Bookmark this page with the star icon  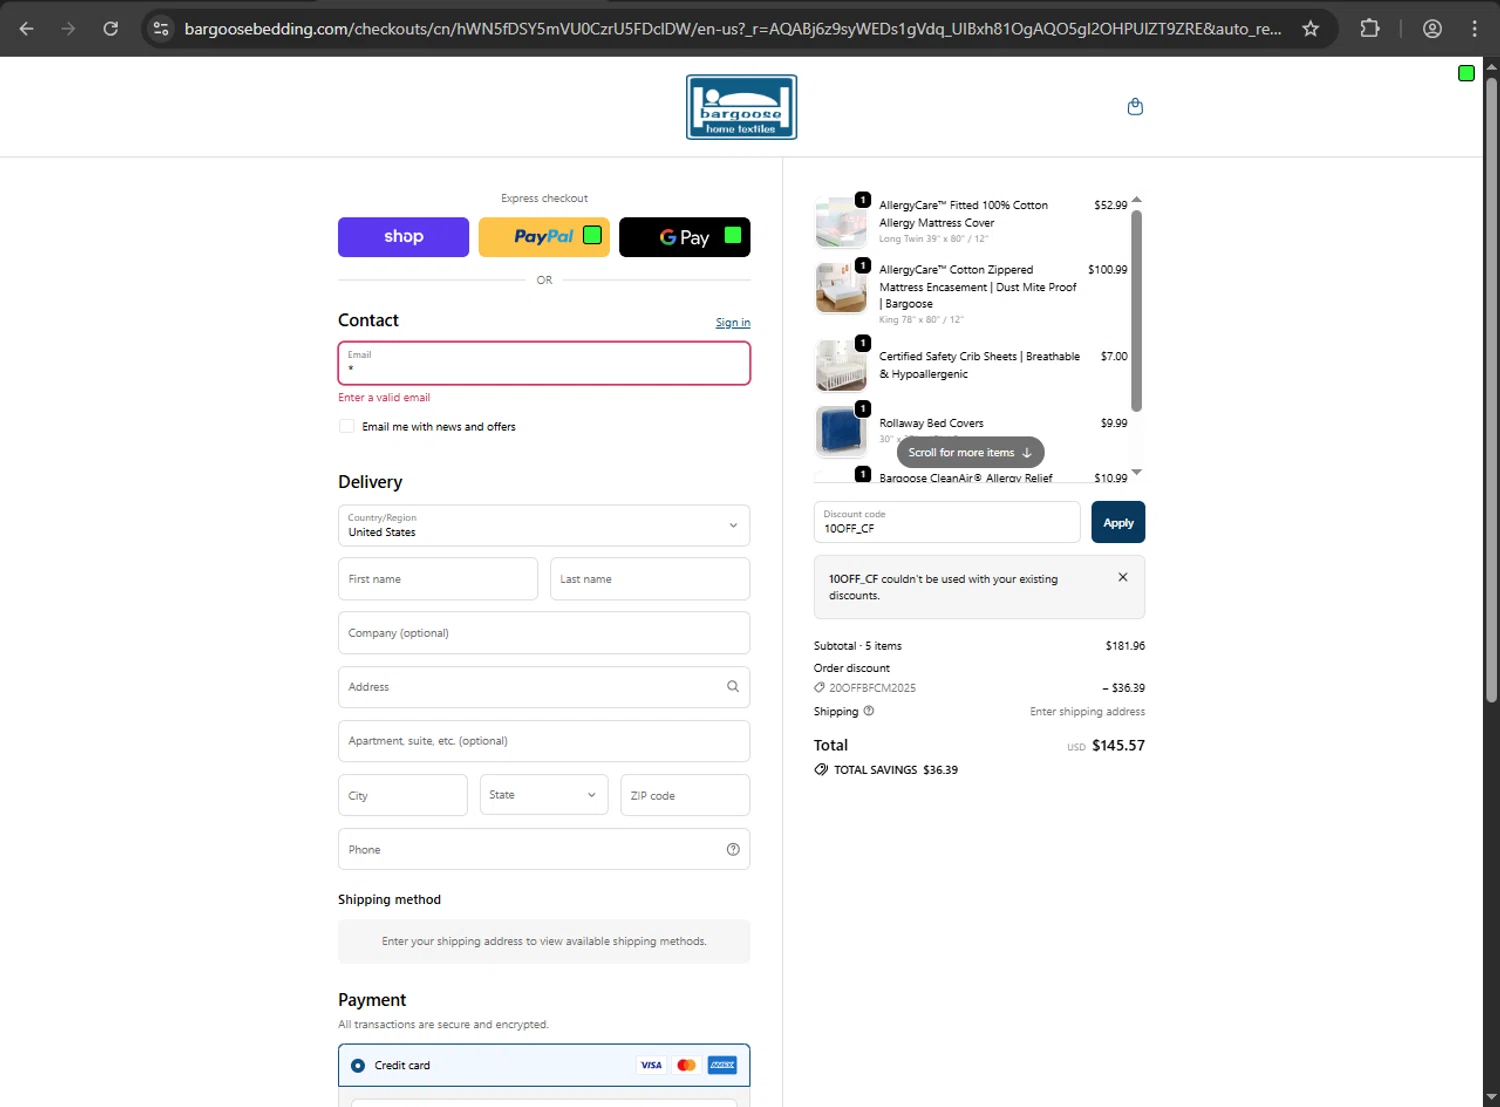click(x=1311, y=29)
